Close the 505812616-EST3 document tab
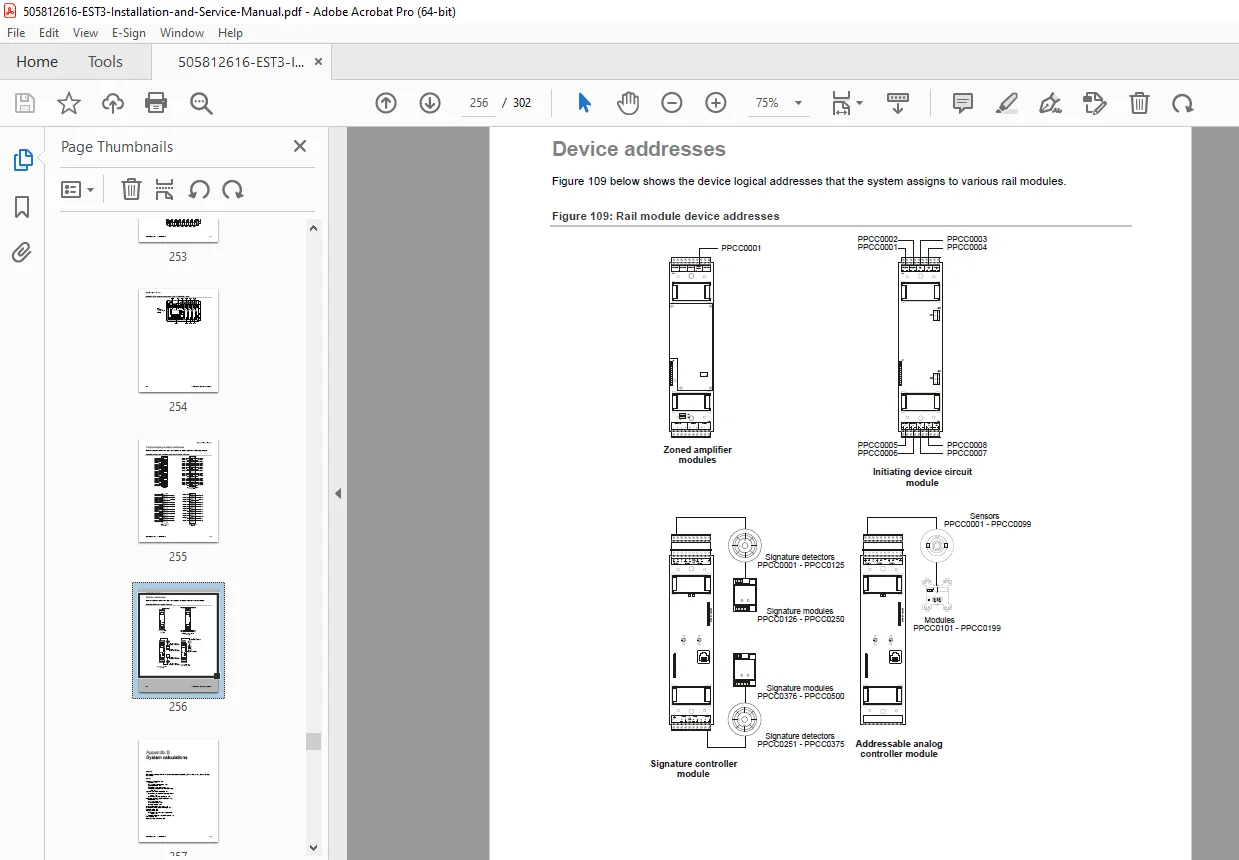 [319, 61]
